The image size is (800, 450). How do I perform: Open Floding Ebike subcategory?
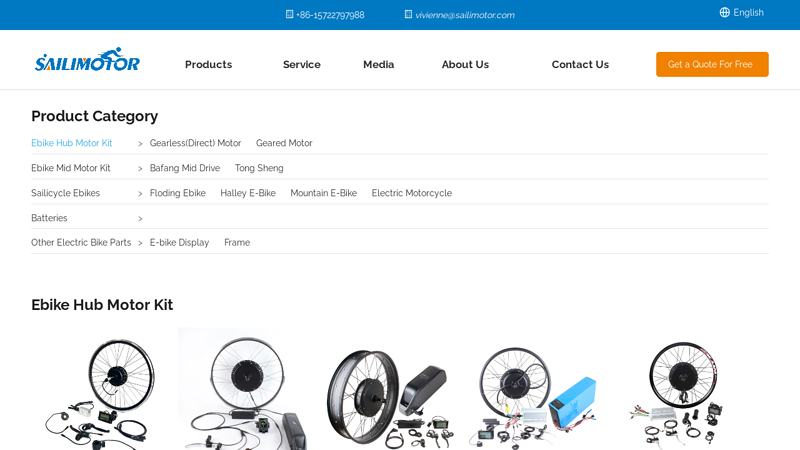tap(178, 193)
